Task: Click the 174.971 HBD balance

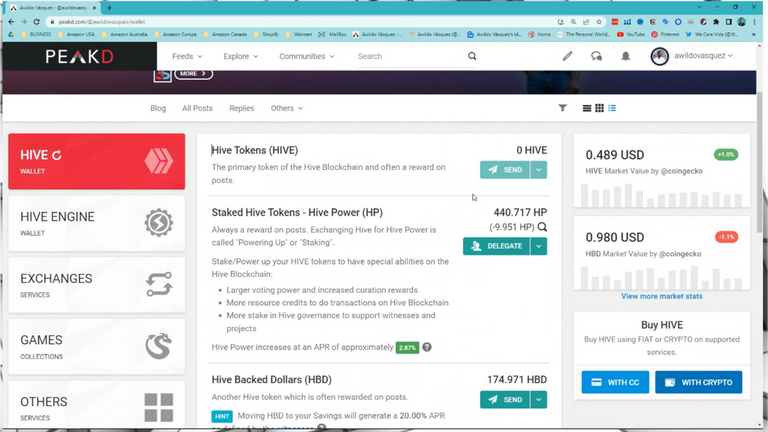Action: pyautogui.click(x=517, y=380)
